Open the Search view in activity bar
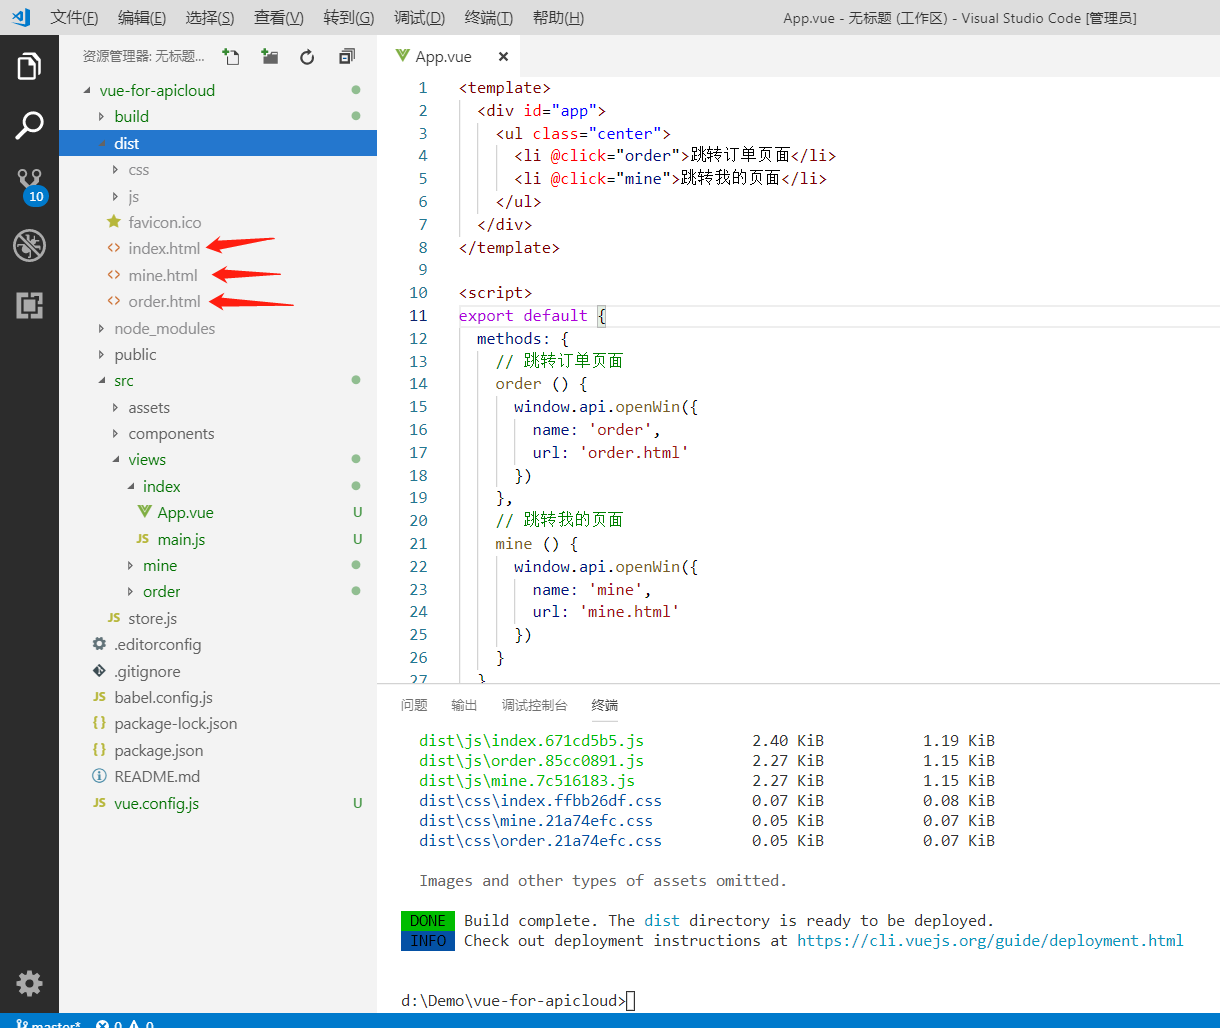Viewport: 1220px width, 1028px height. click(x=29, y=126)
